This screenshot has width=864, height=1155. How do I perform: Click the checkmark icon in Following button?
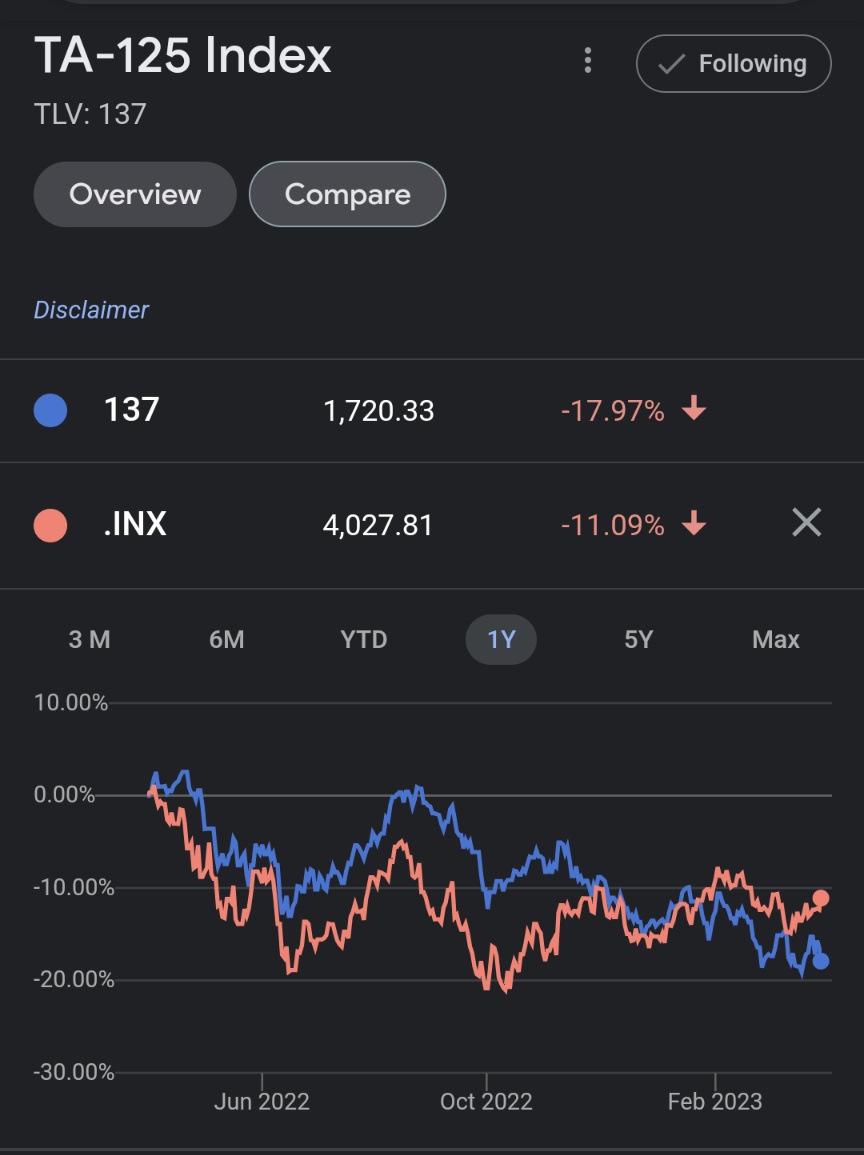pyautogui.click(x=671, y=64)
